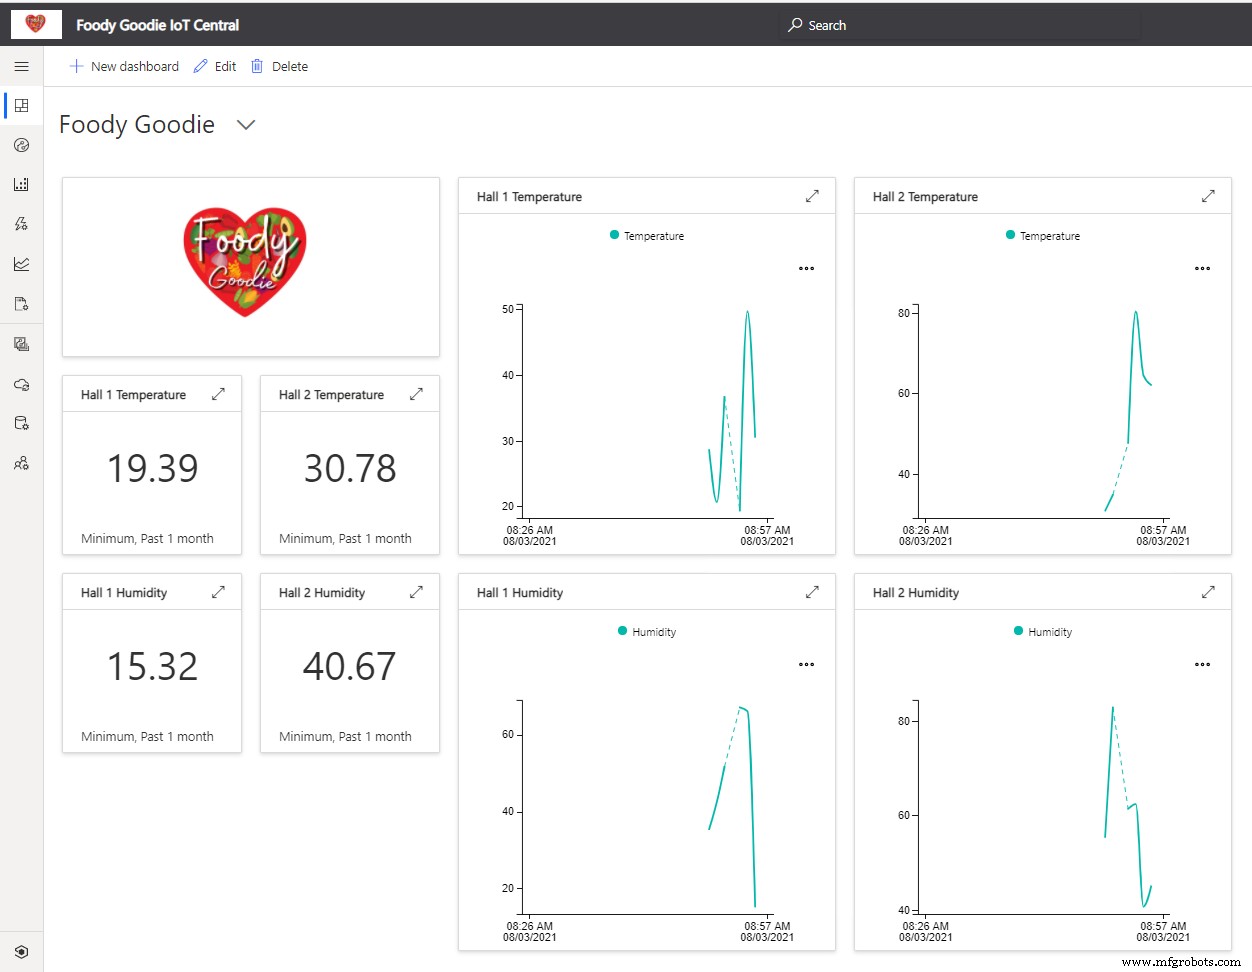Screen dimensions: 1252x972
Task: Open the Hall 1 Temperature chart options menu
Action: point(806,268)
